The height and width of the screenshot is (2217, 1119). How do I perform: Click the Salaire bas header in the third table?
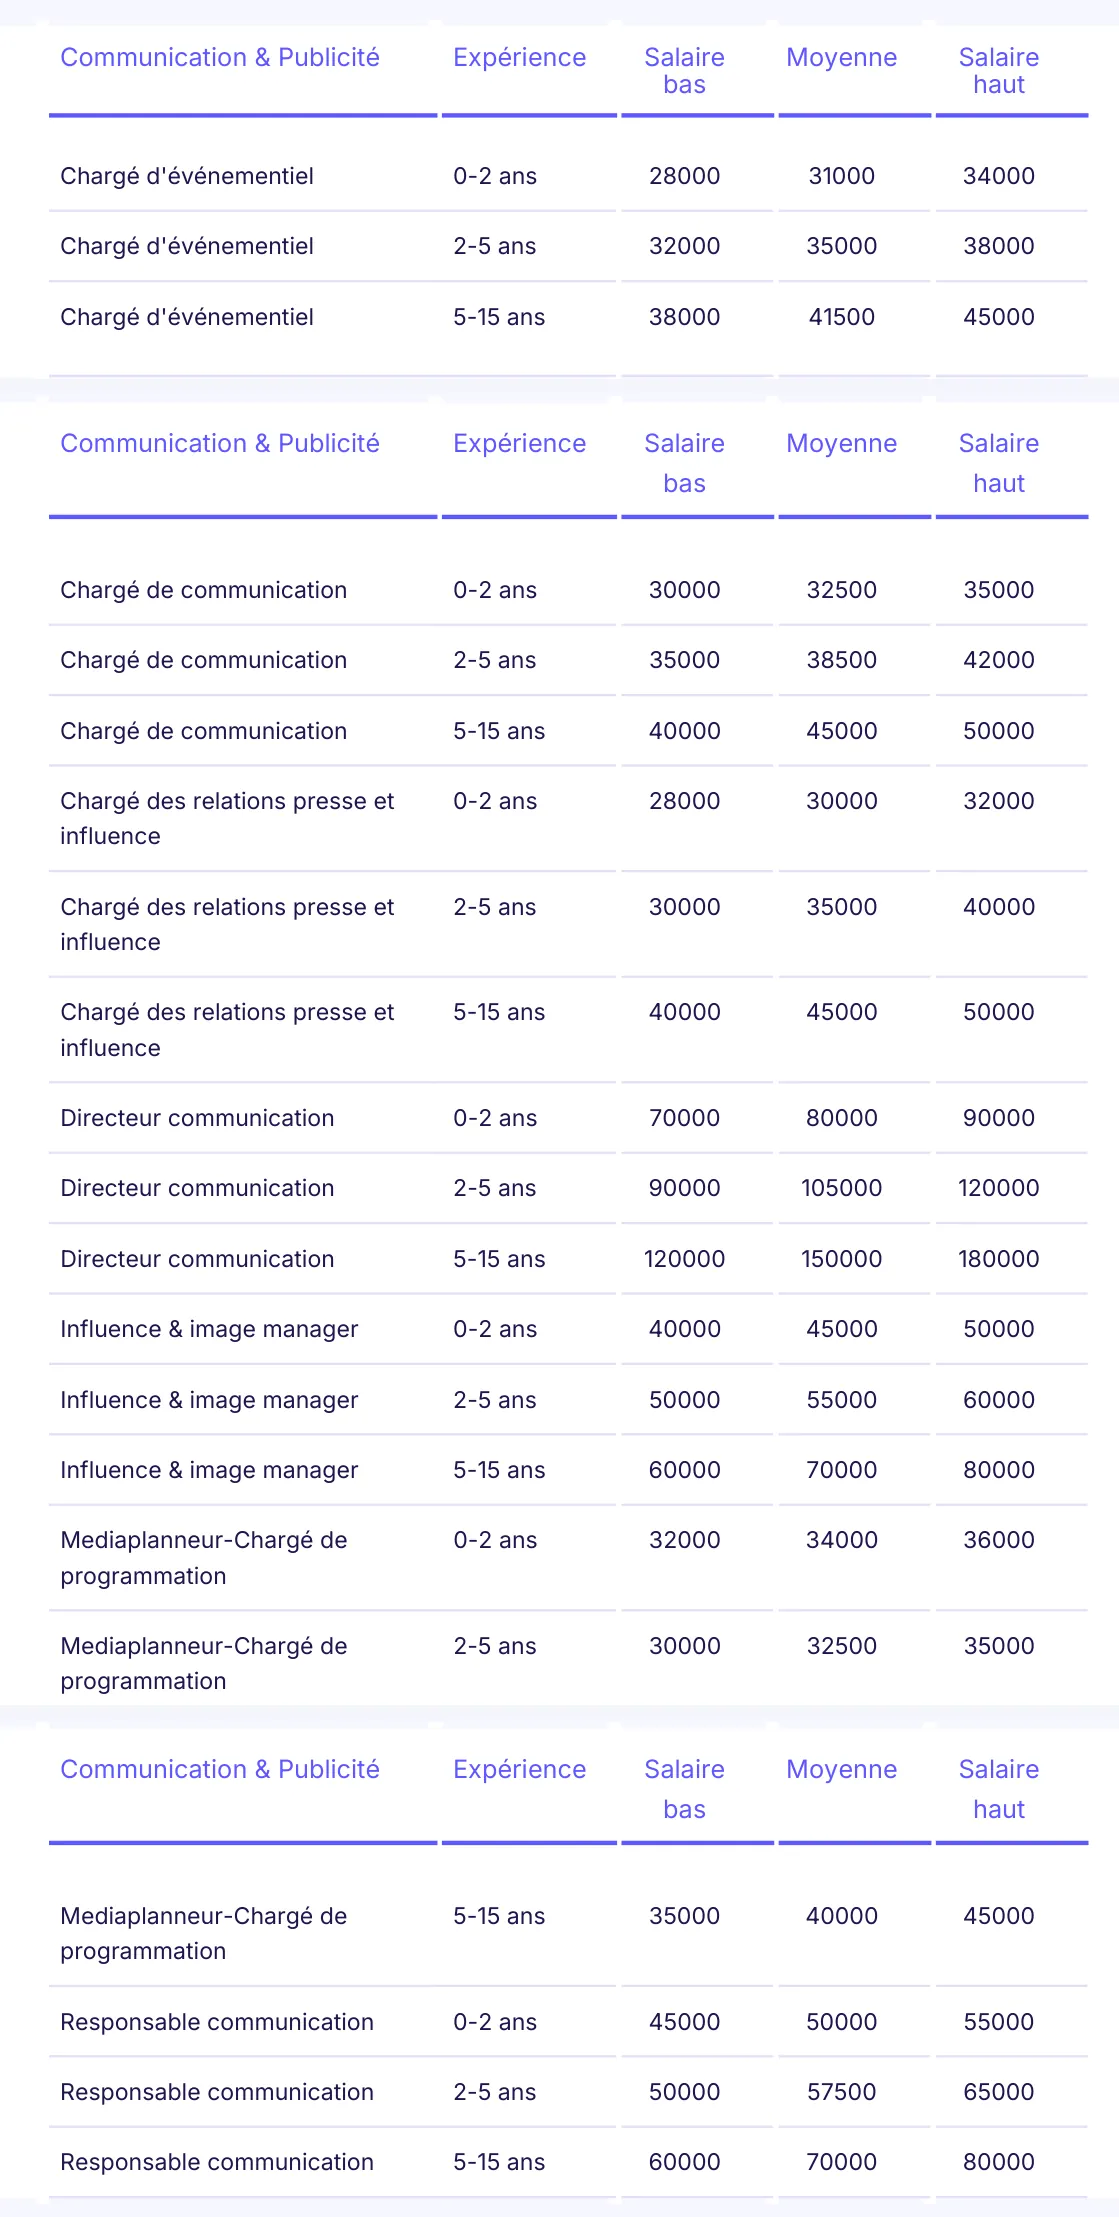click(684, 1789)
